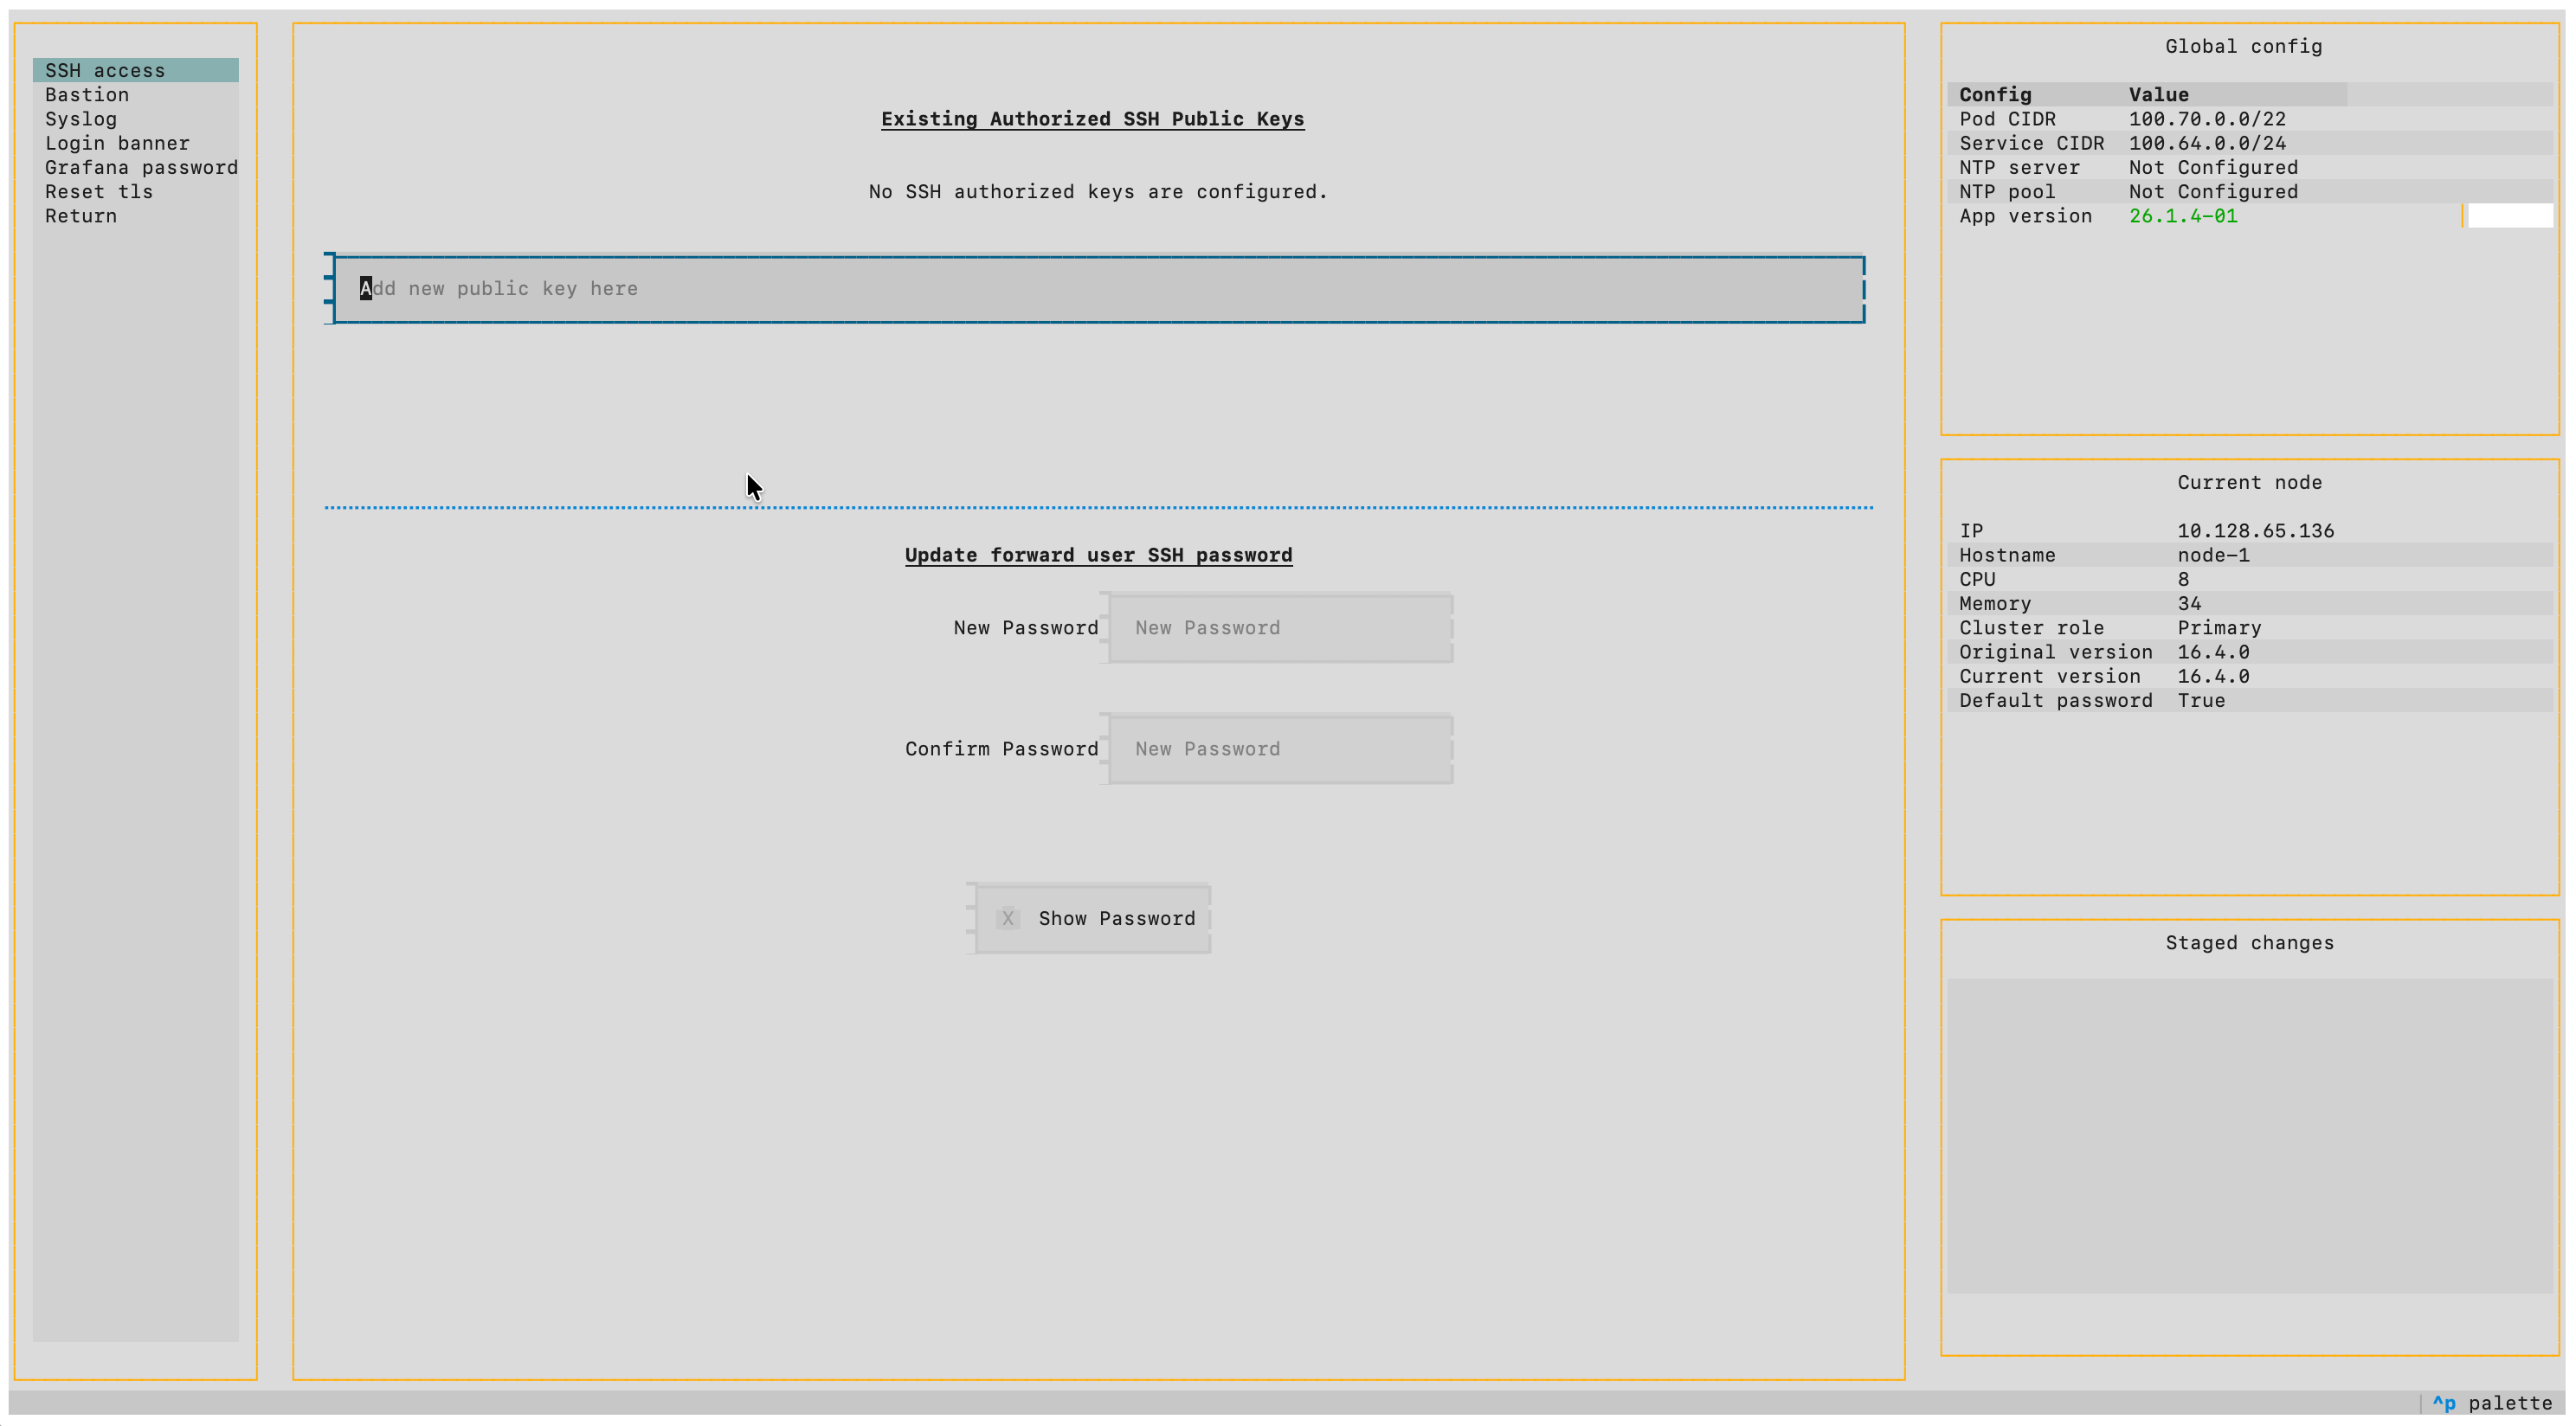Select the Pod CIDR value 100.70.0.0/22

point(2207,119)
